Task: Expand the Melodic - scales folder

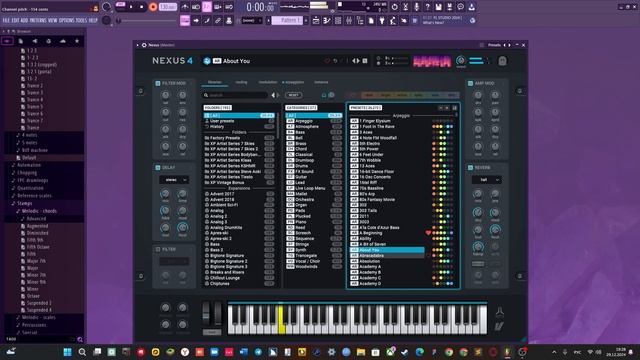Action: click(38, 317)
